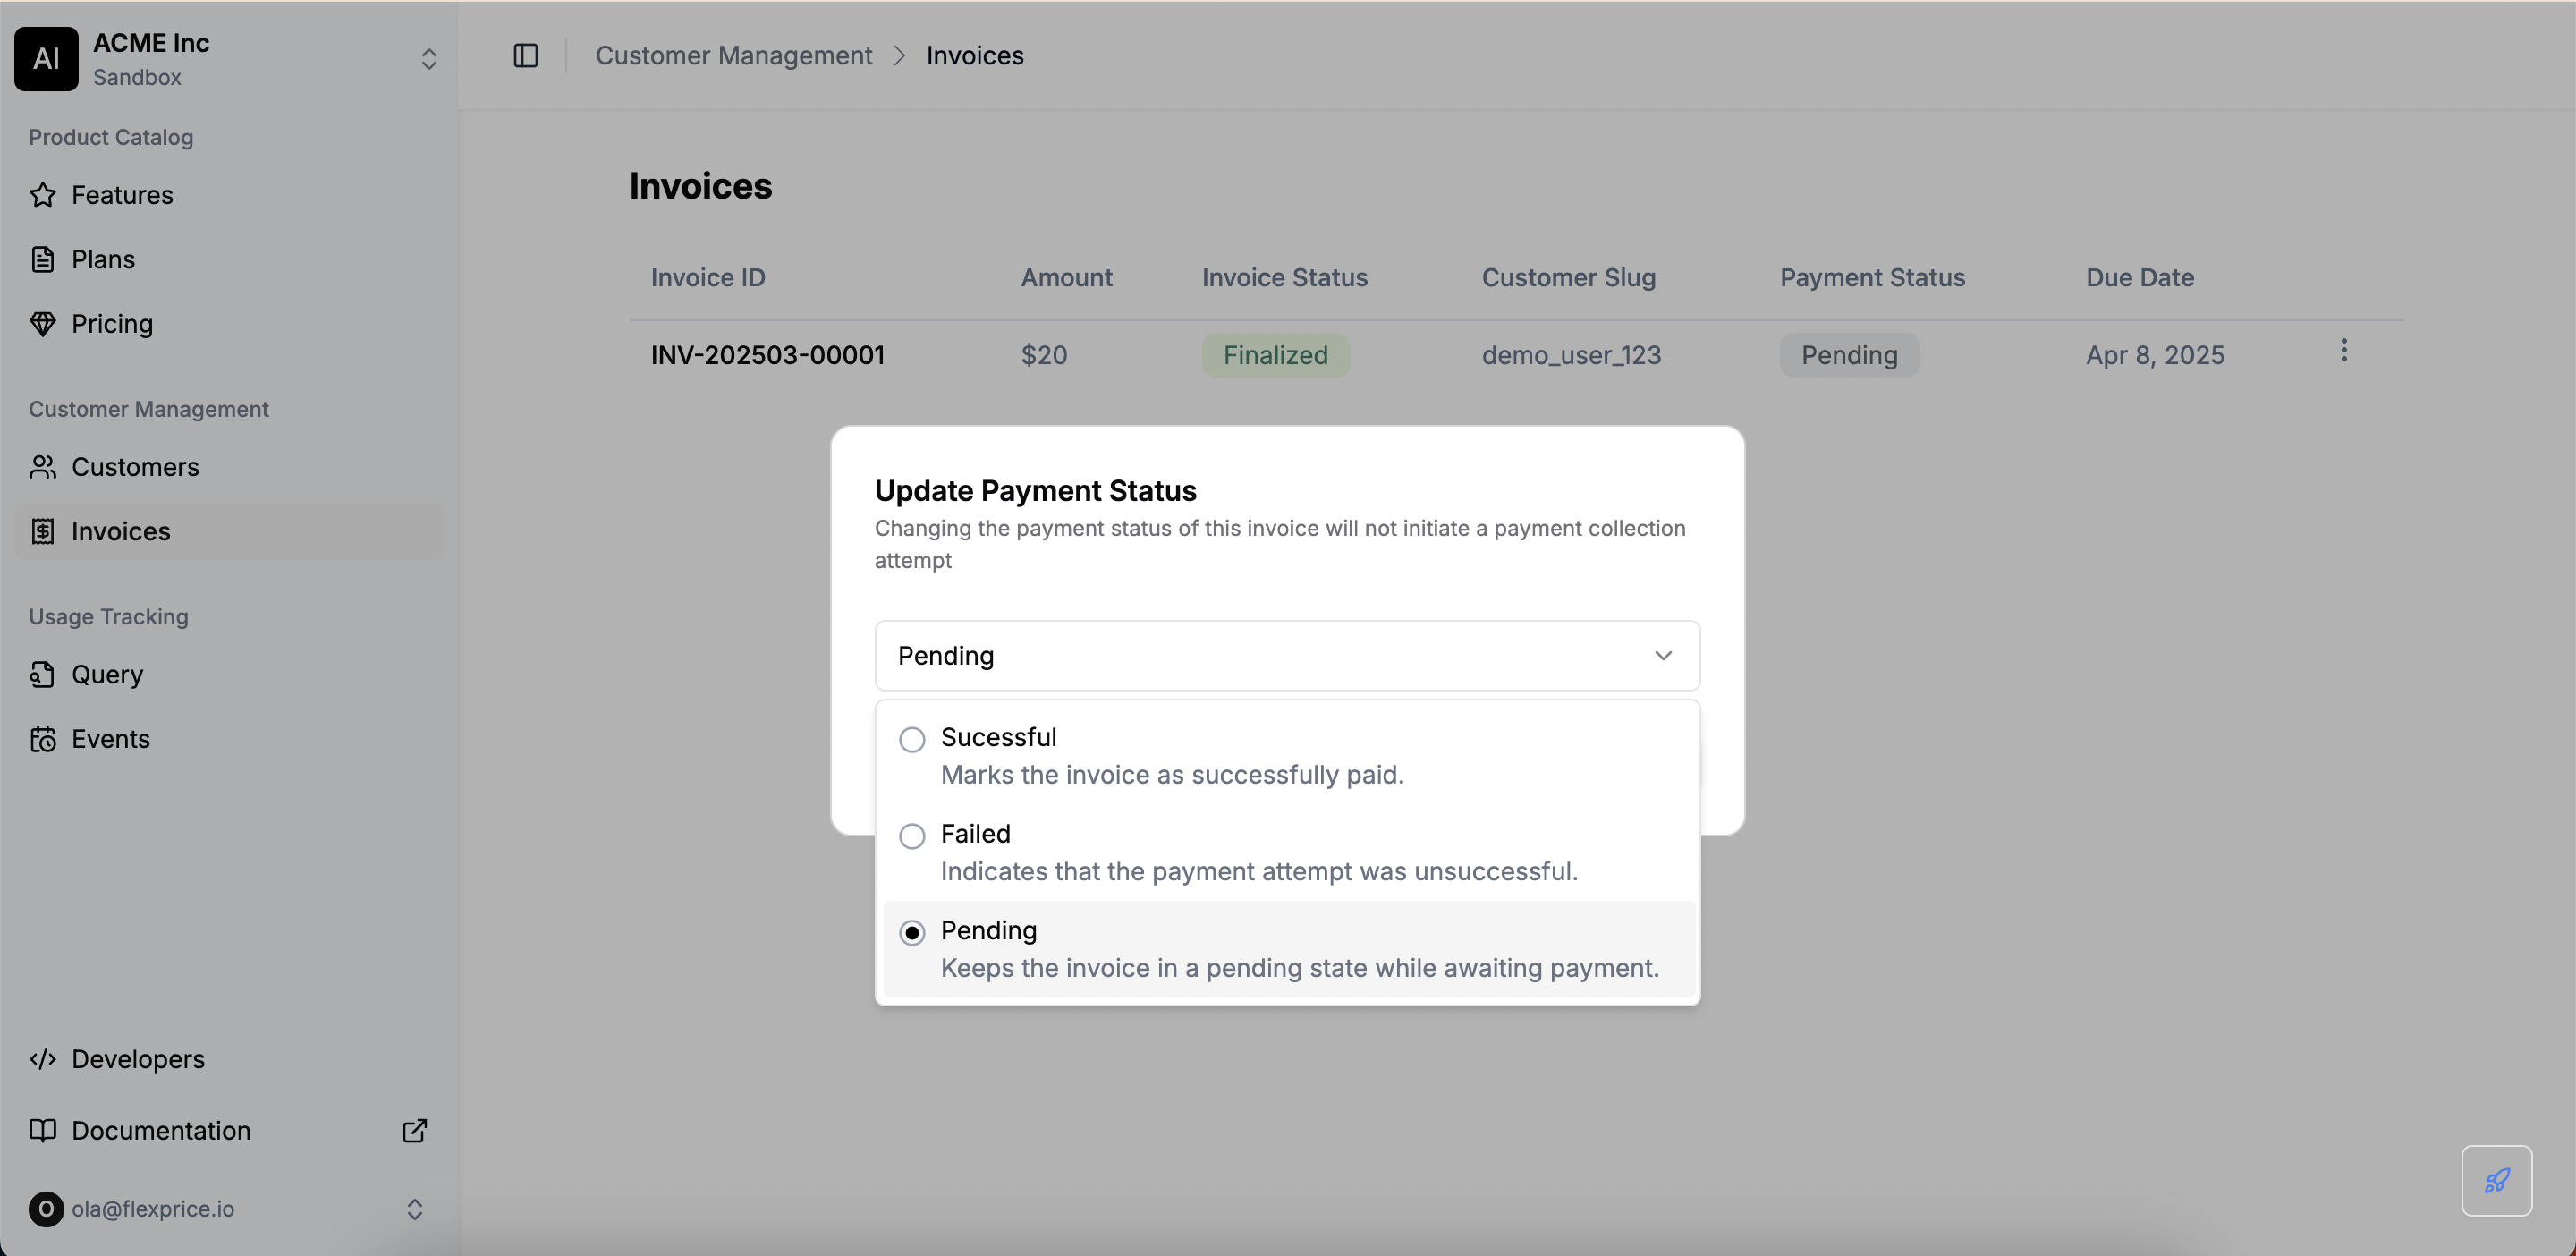Open Features with the star icon
The image size is (2576, 1256).
[43, 195]
